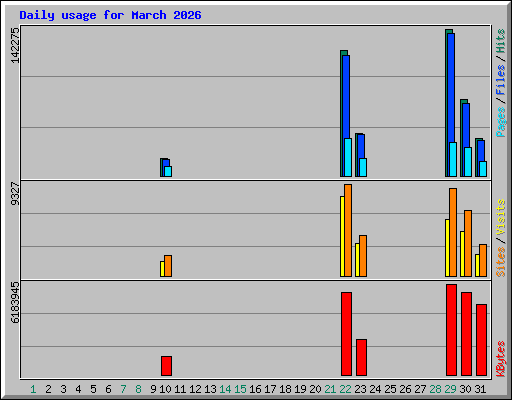
Task: Click the cyan Pages bar for day 22
Action: click(348, 157)
